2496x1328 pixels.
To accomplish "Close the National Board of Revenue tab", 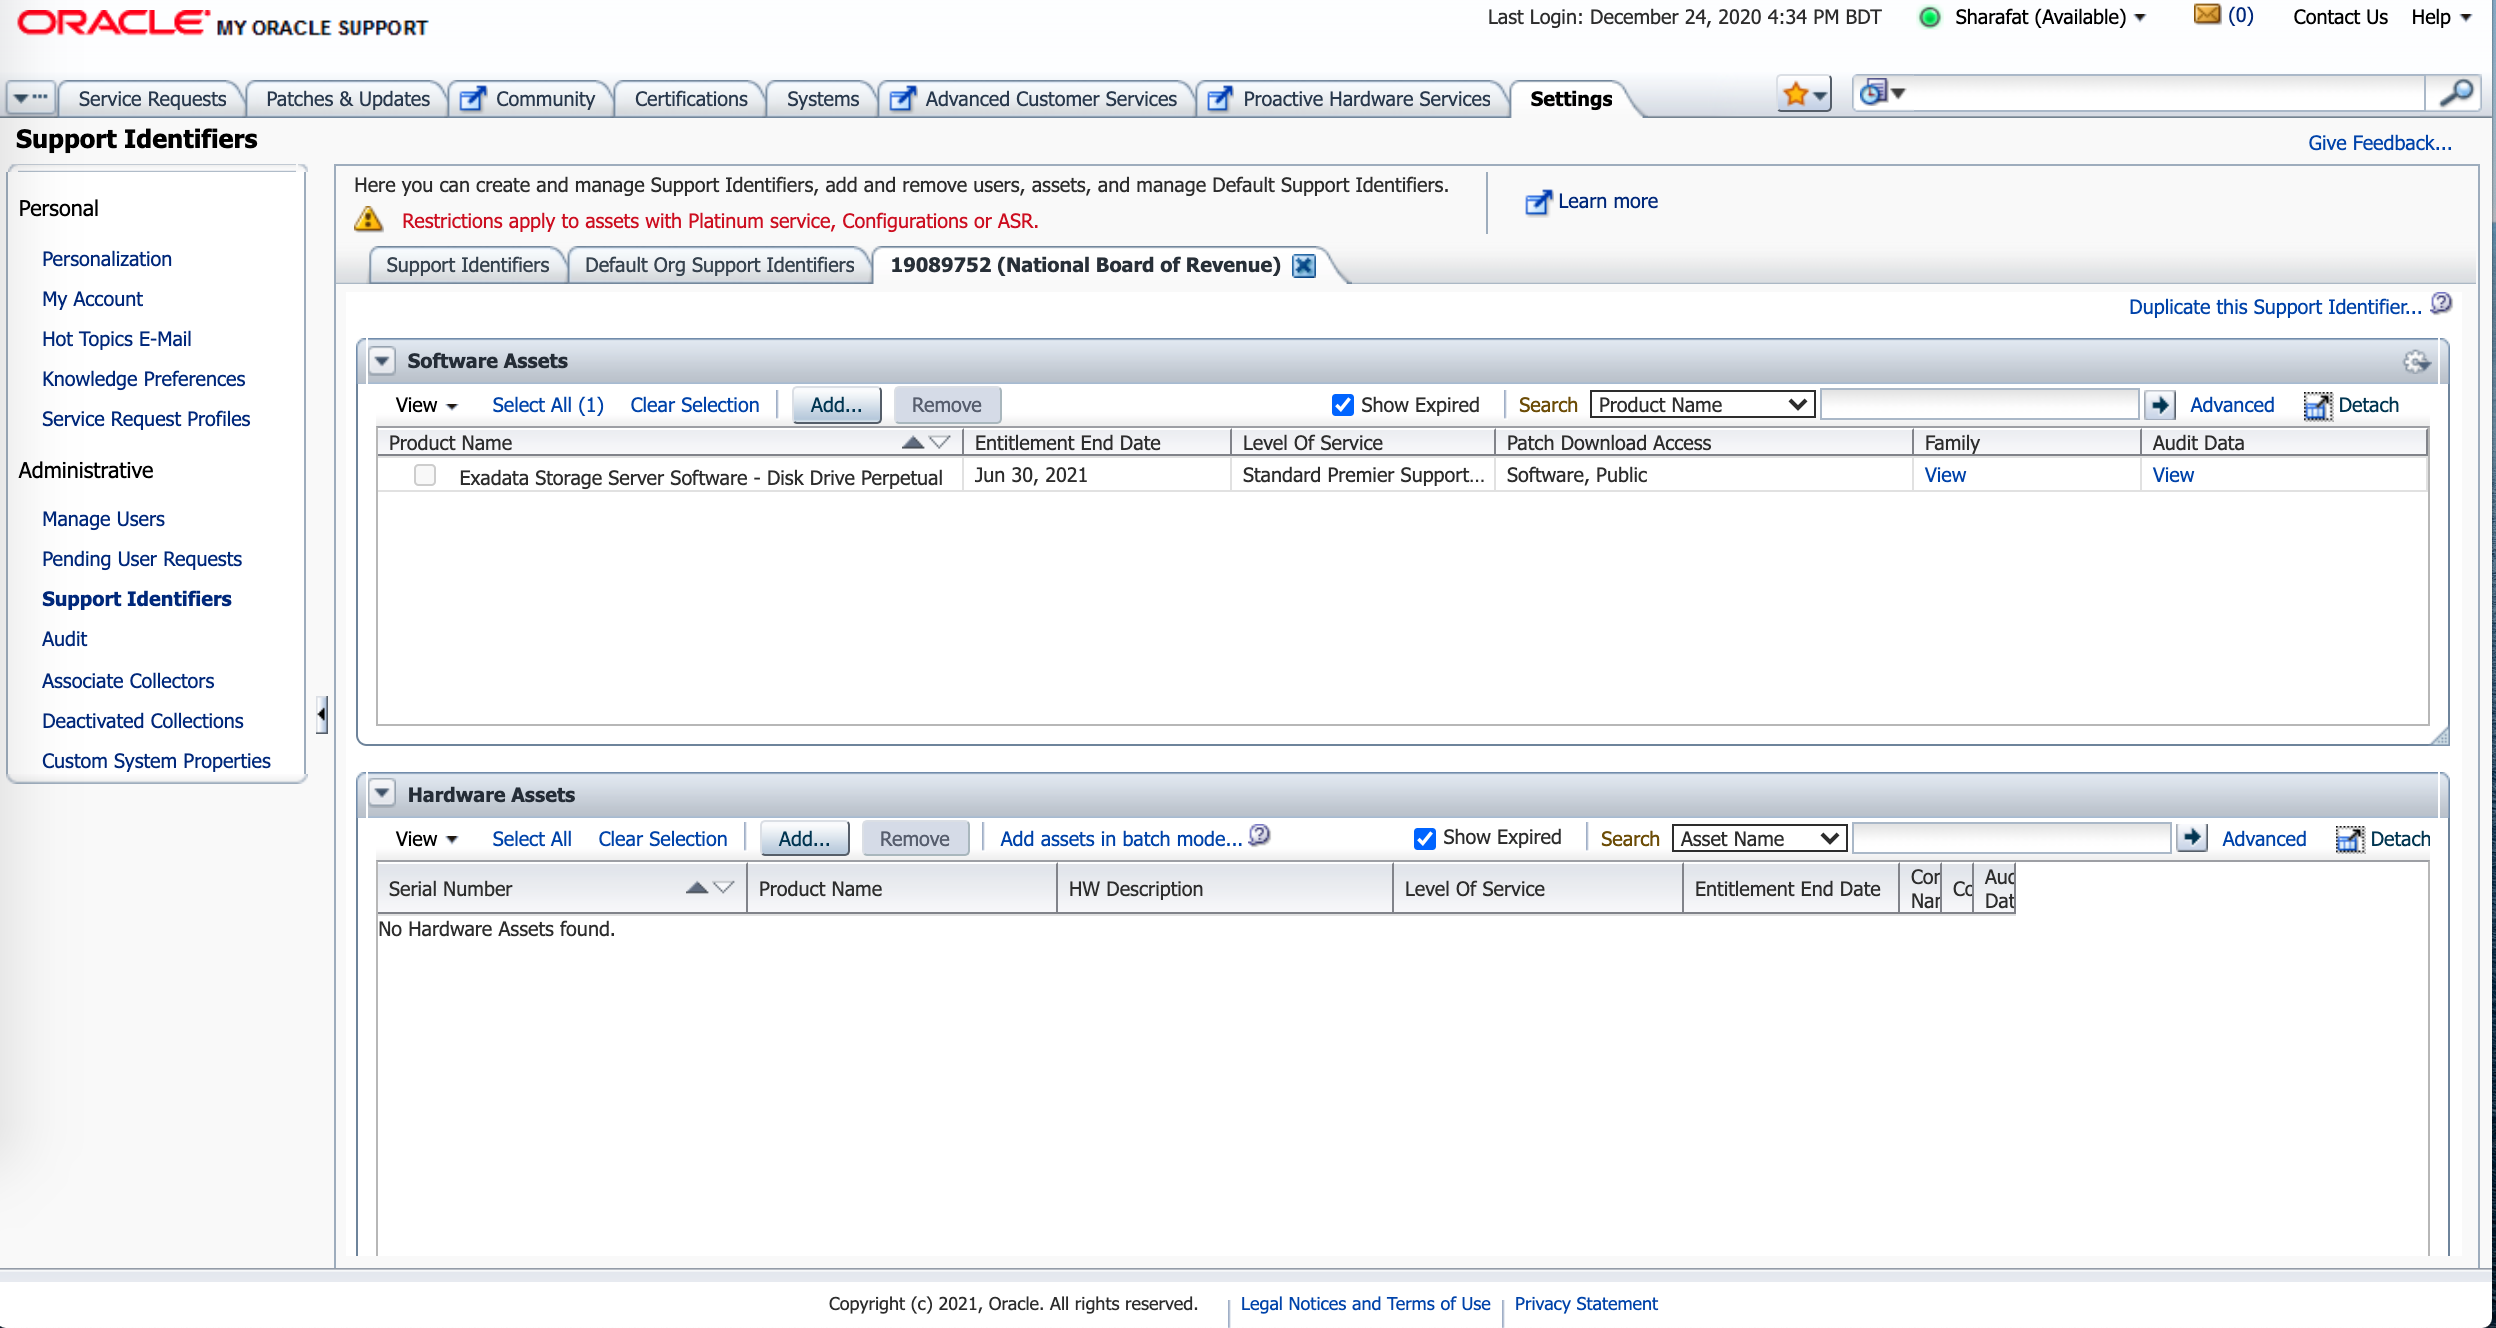I will coord(1304,266).
